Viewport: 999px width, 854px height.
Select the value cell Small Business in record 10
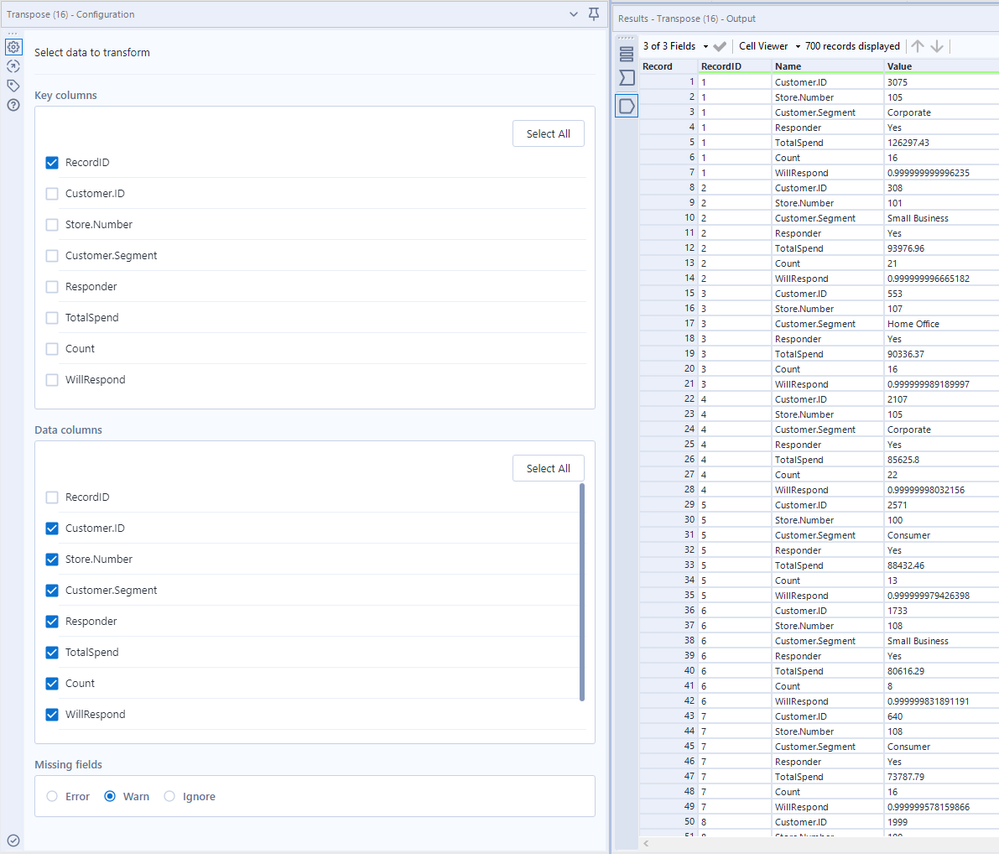tap(942, 218)
